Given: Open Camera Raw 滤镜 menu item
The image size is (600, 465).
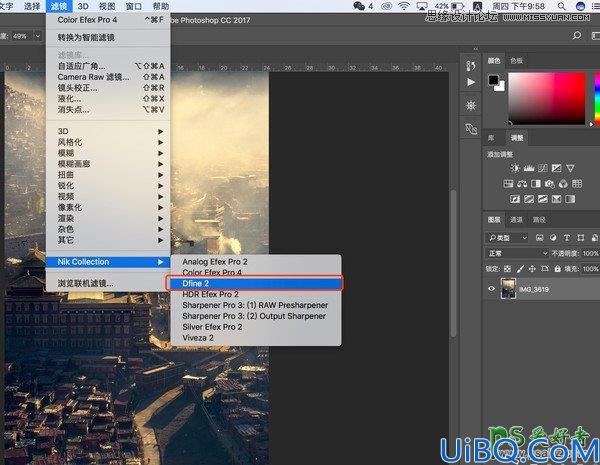Looking at the screenshot, I should [x=109, y=77].
